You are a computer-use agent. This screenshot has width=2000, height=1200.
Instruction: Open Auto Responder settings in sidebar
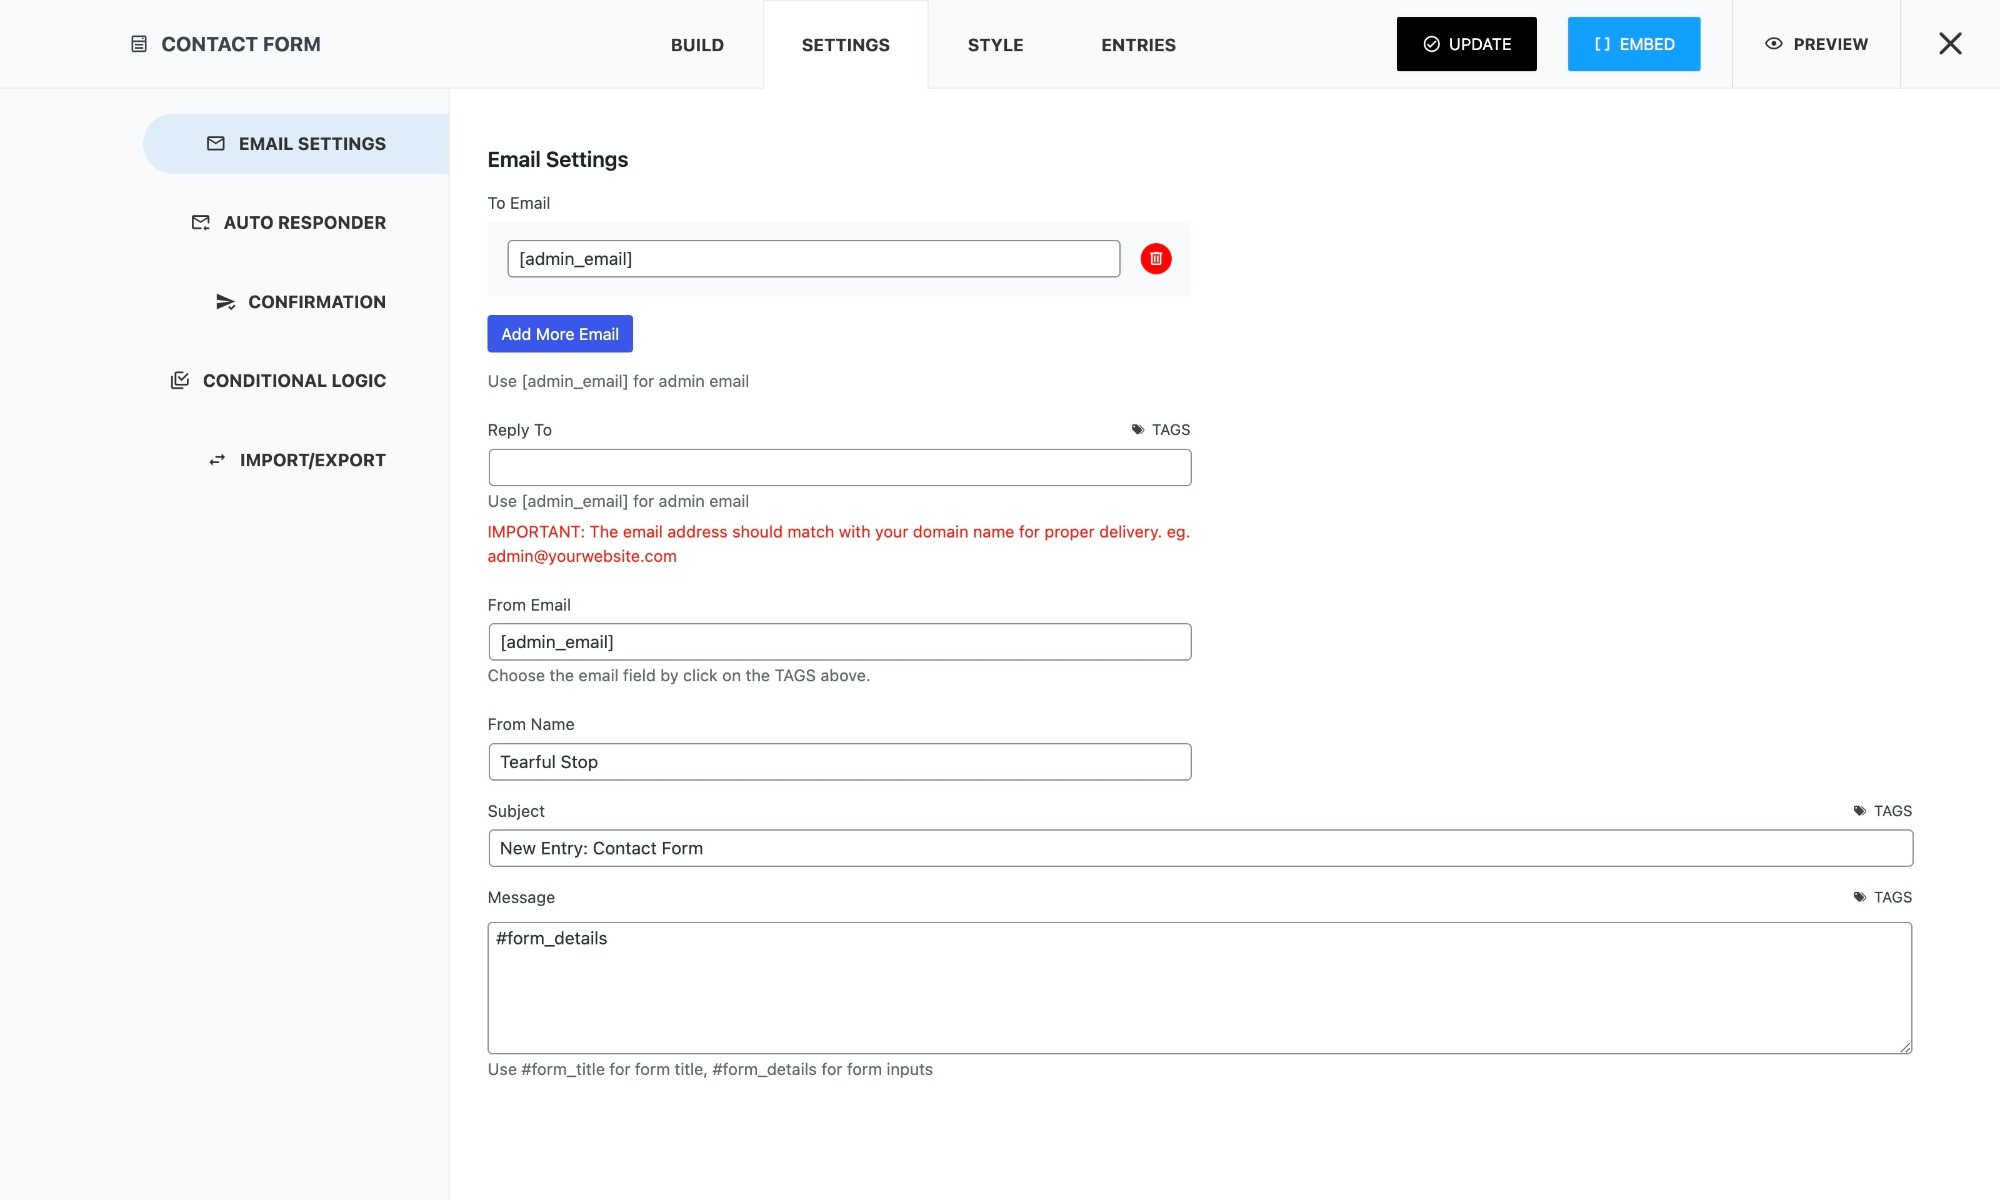click(289, 223)
